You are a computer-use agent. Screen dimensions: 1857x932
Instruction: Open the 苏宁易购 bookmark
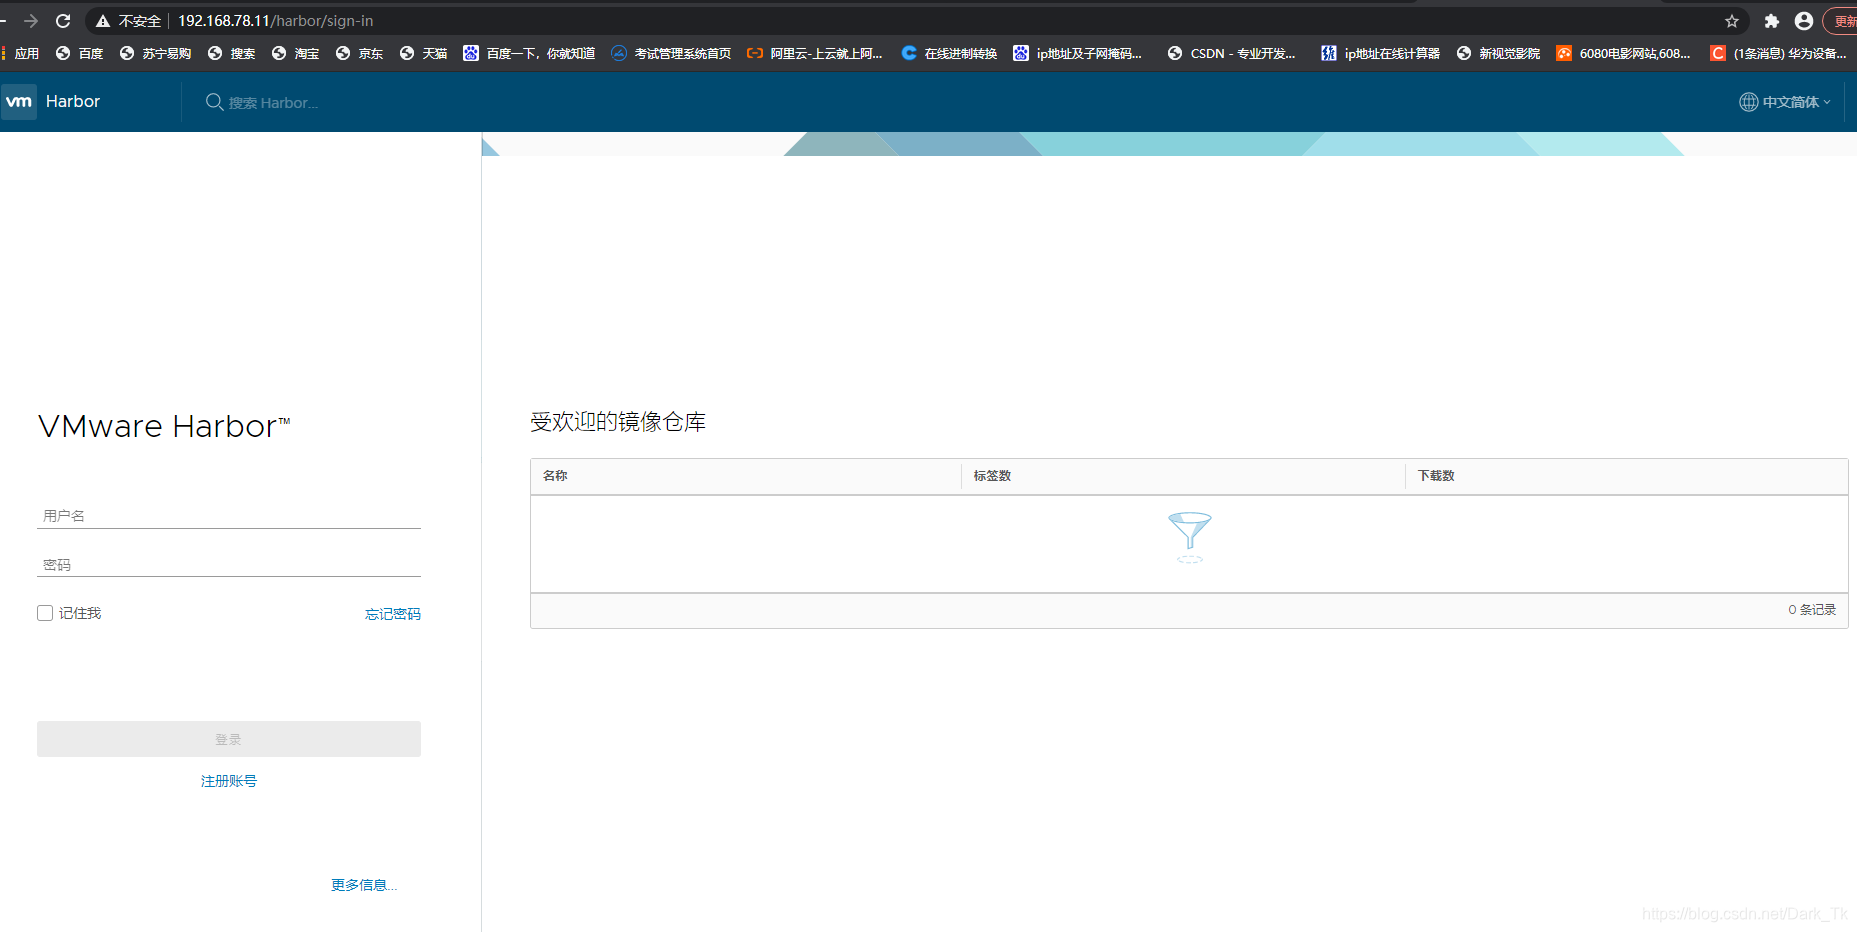pyautogui.click(x=155, y=54)
